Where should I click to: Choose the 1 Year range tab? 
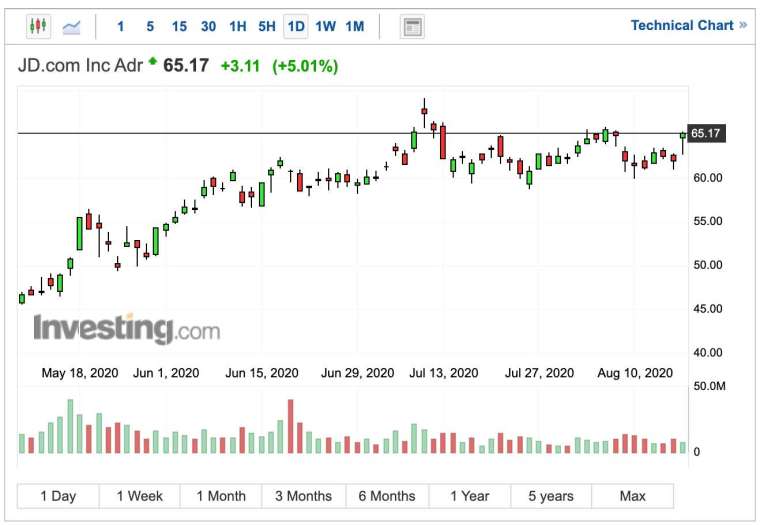470,496
